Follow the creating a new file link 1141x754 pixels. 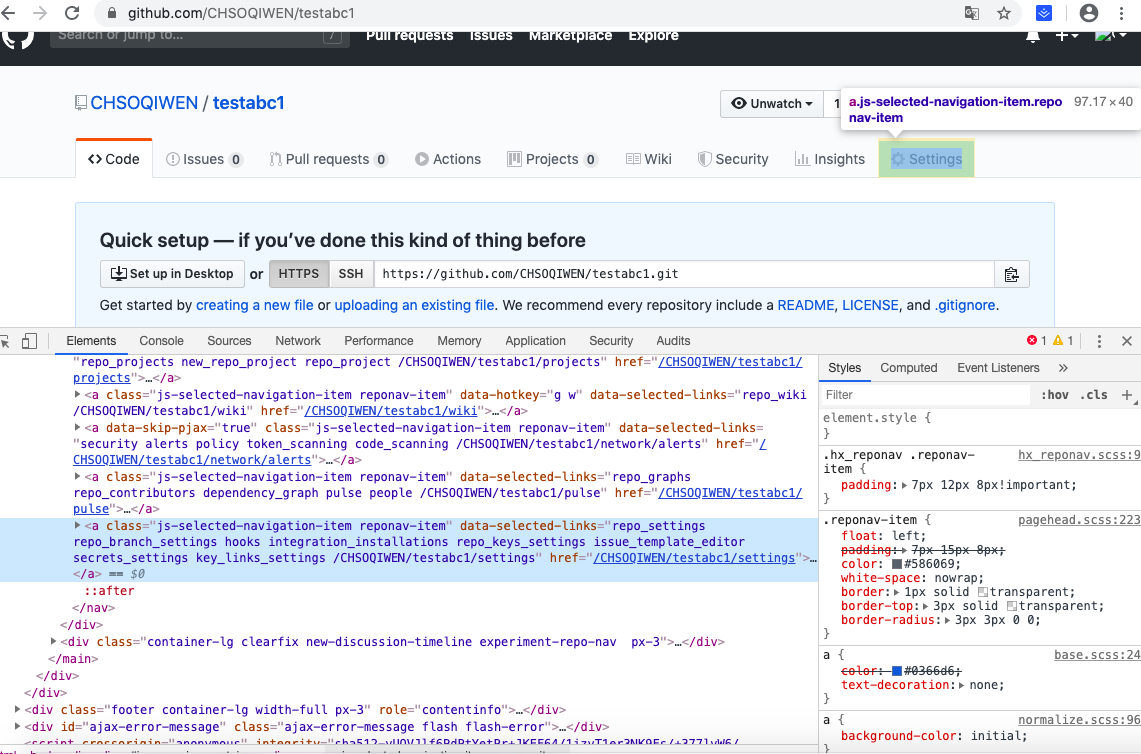(x=255, y=306)
